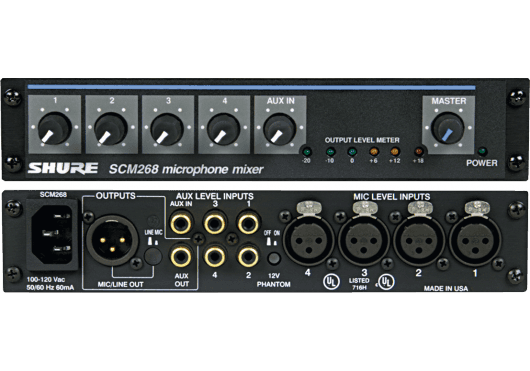Click the +6 output level LED
Image resolution: width=530 pixels, height=371 pixels.
coord(374,152)
